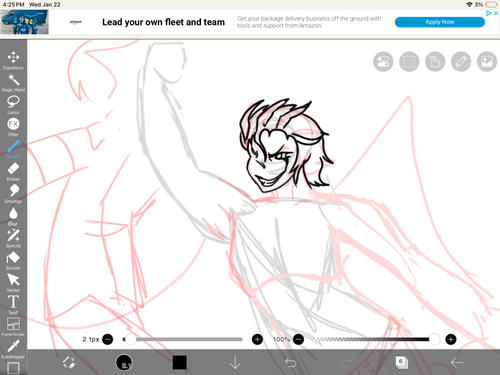Screen dimensions: 500x375
Task: Tap the battery status indicator
Action: tap(491, 5)
